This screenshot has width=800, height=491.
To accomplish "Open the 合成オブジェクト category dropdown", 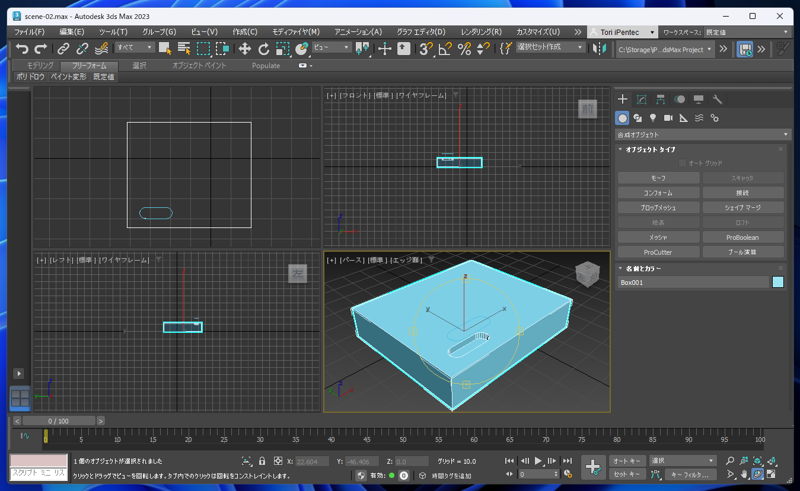I will pyautogui.click(x=702, y=134).
